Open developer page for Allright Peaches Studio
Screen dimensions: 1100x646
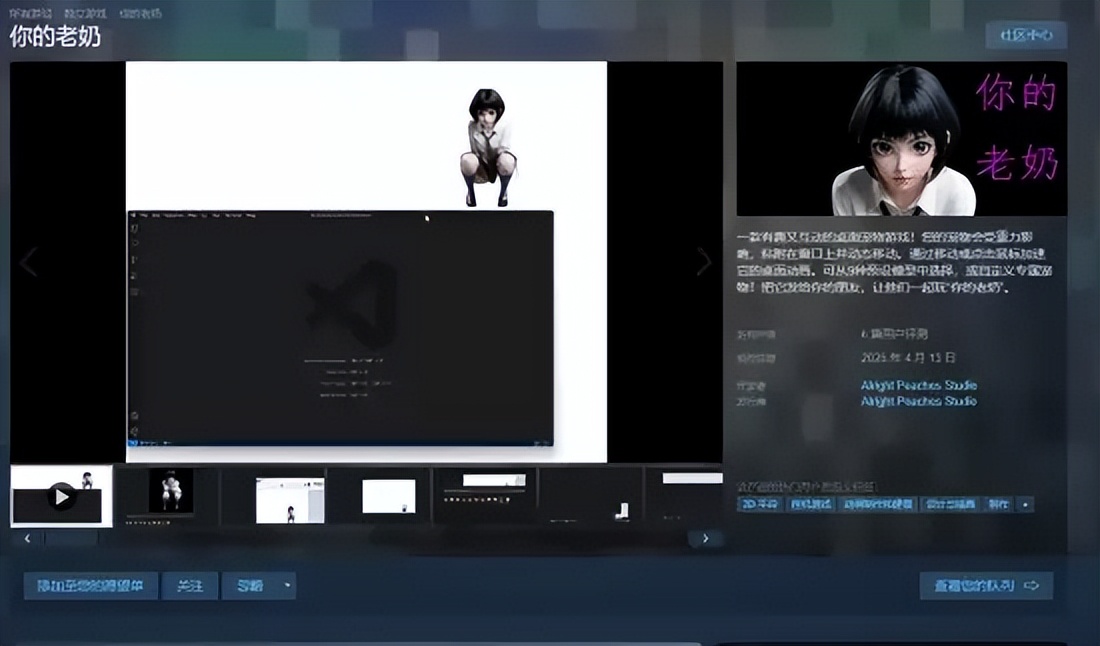919,384
